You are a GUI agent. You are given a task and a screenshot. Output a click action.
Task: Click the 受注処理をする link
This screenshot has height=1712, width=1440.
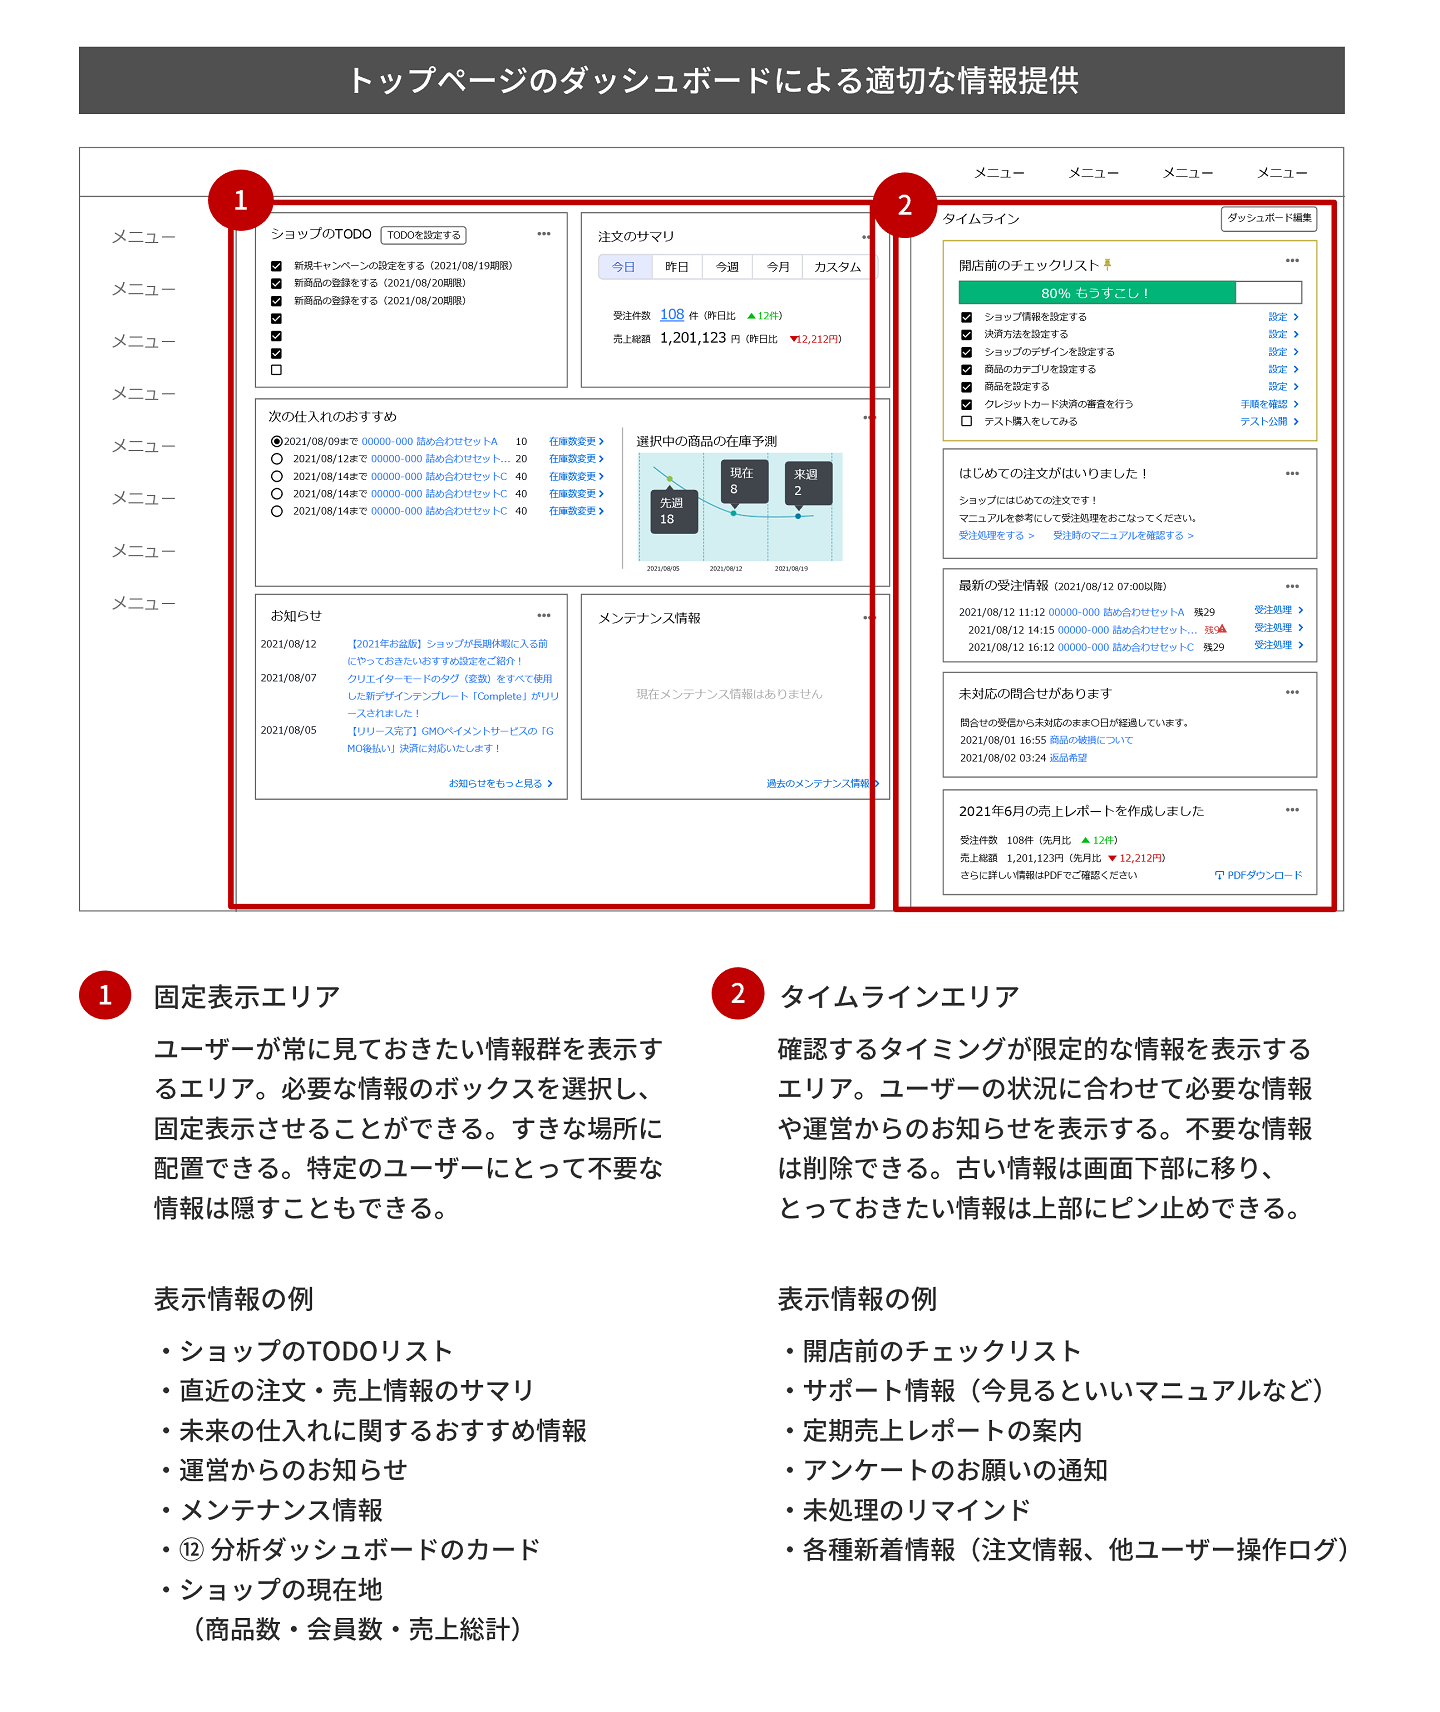[996, 536]
